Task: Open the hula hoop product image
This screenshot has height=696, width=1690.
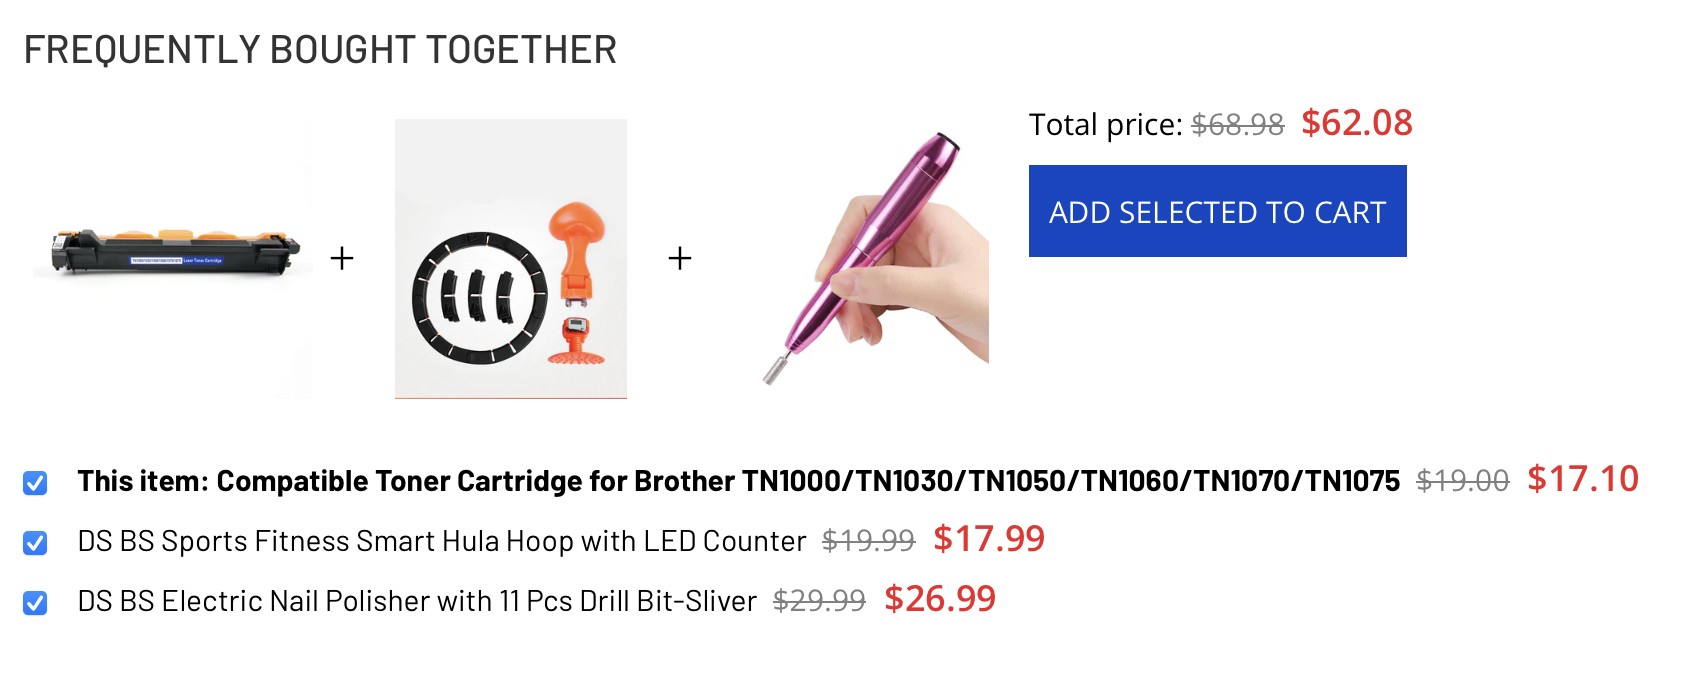Action: coord(511,259)
